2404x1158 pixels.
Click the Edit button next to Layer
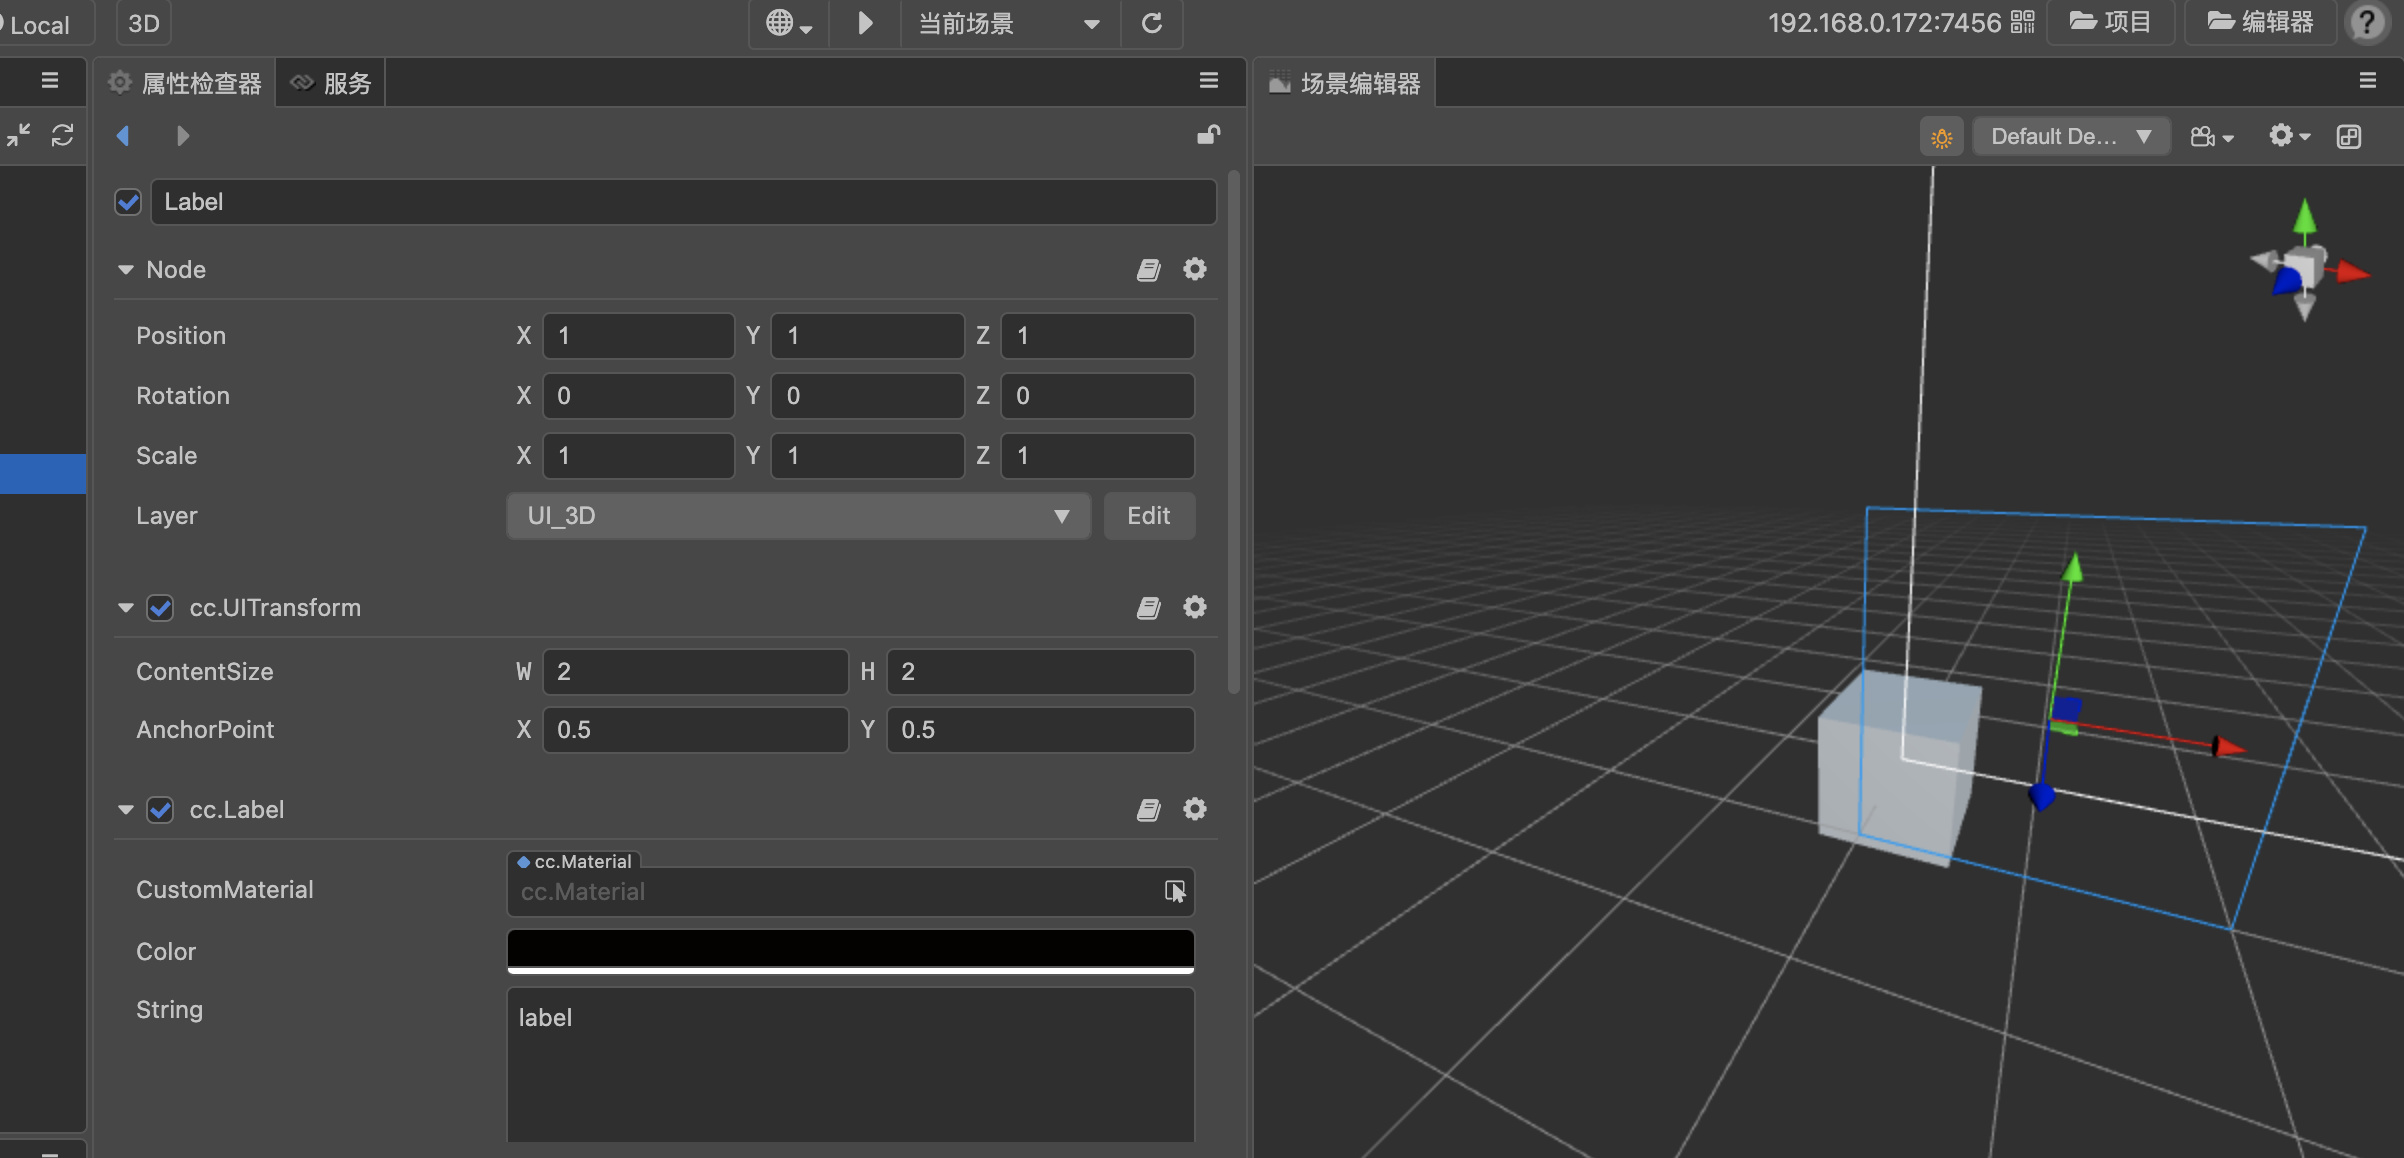1148,516
